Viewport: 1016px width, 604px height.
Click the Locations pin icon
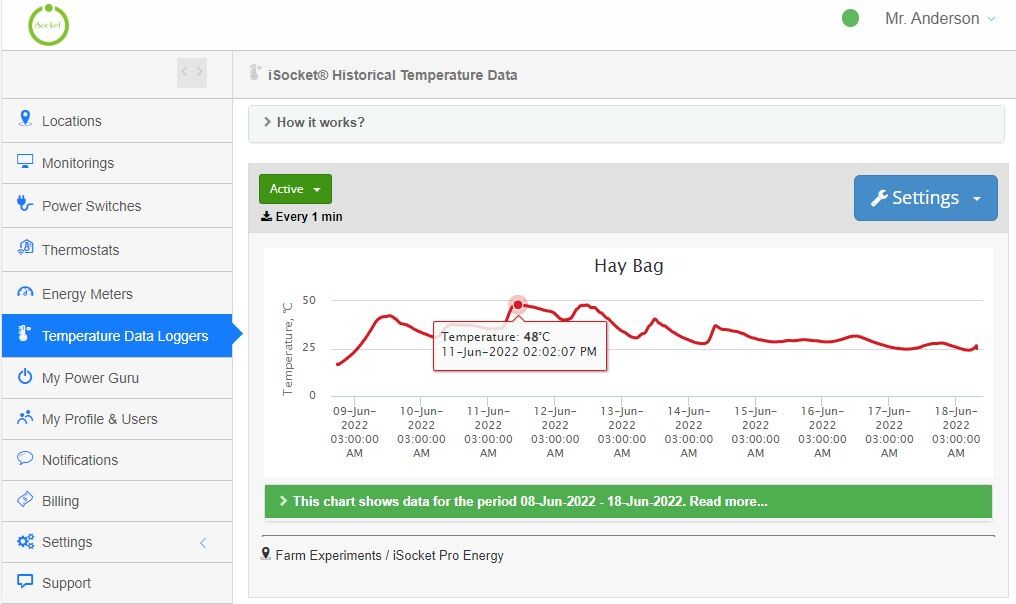click(x=25, y=119)
